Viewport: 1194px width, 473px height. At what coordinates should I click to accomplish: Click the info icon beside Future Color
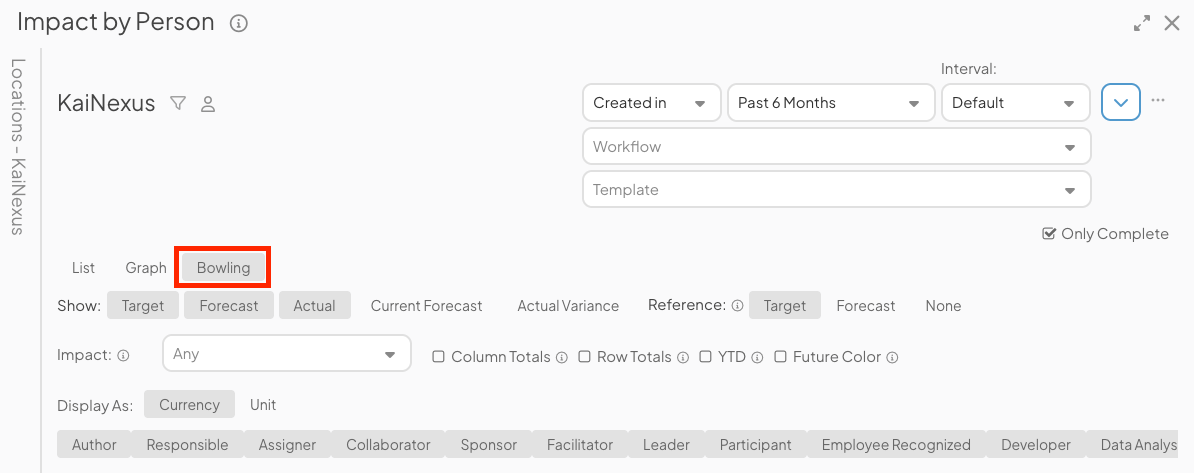[x=892, y=357]
